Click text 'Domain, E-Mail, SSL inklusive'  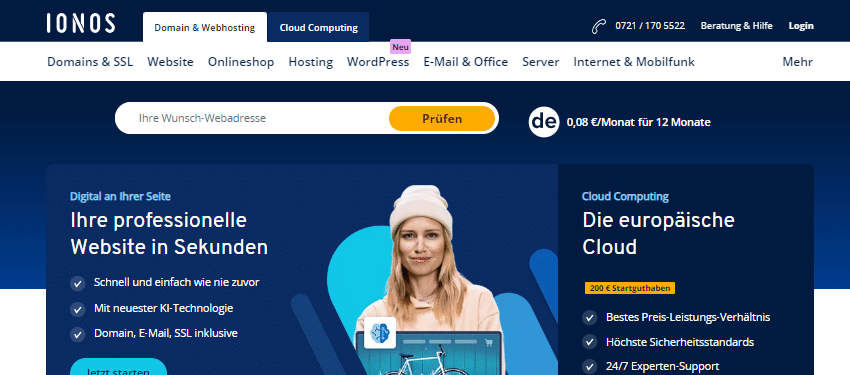coord(166,333)
